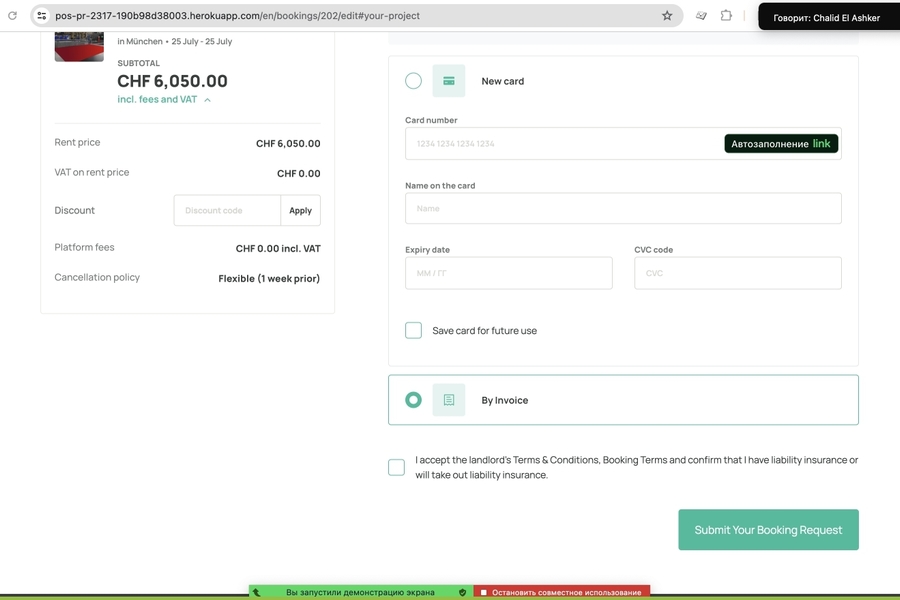Image resolution: width=900 pixels, height=600 pixels.
Task: Click the toolbar icon beside the bookmark star
Action: pyautogui.click(x=701, y=16)
